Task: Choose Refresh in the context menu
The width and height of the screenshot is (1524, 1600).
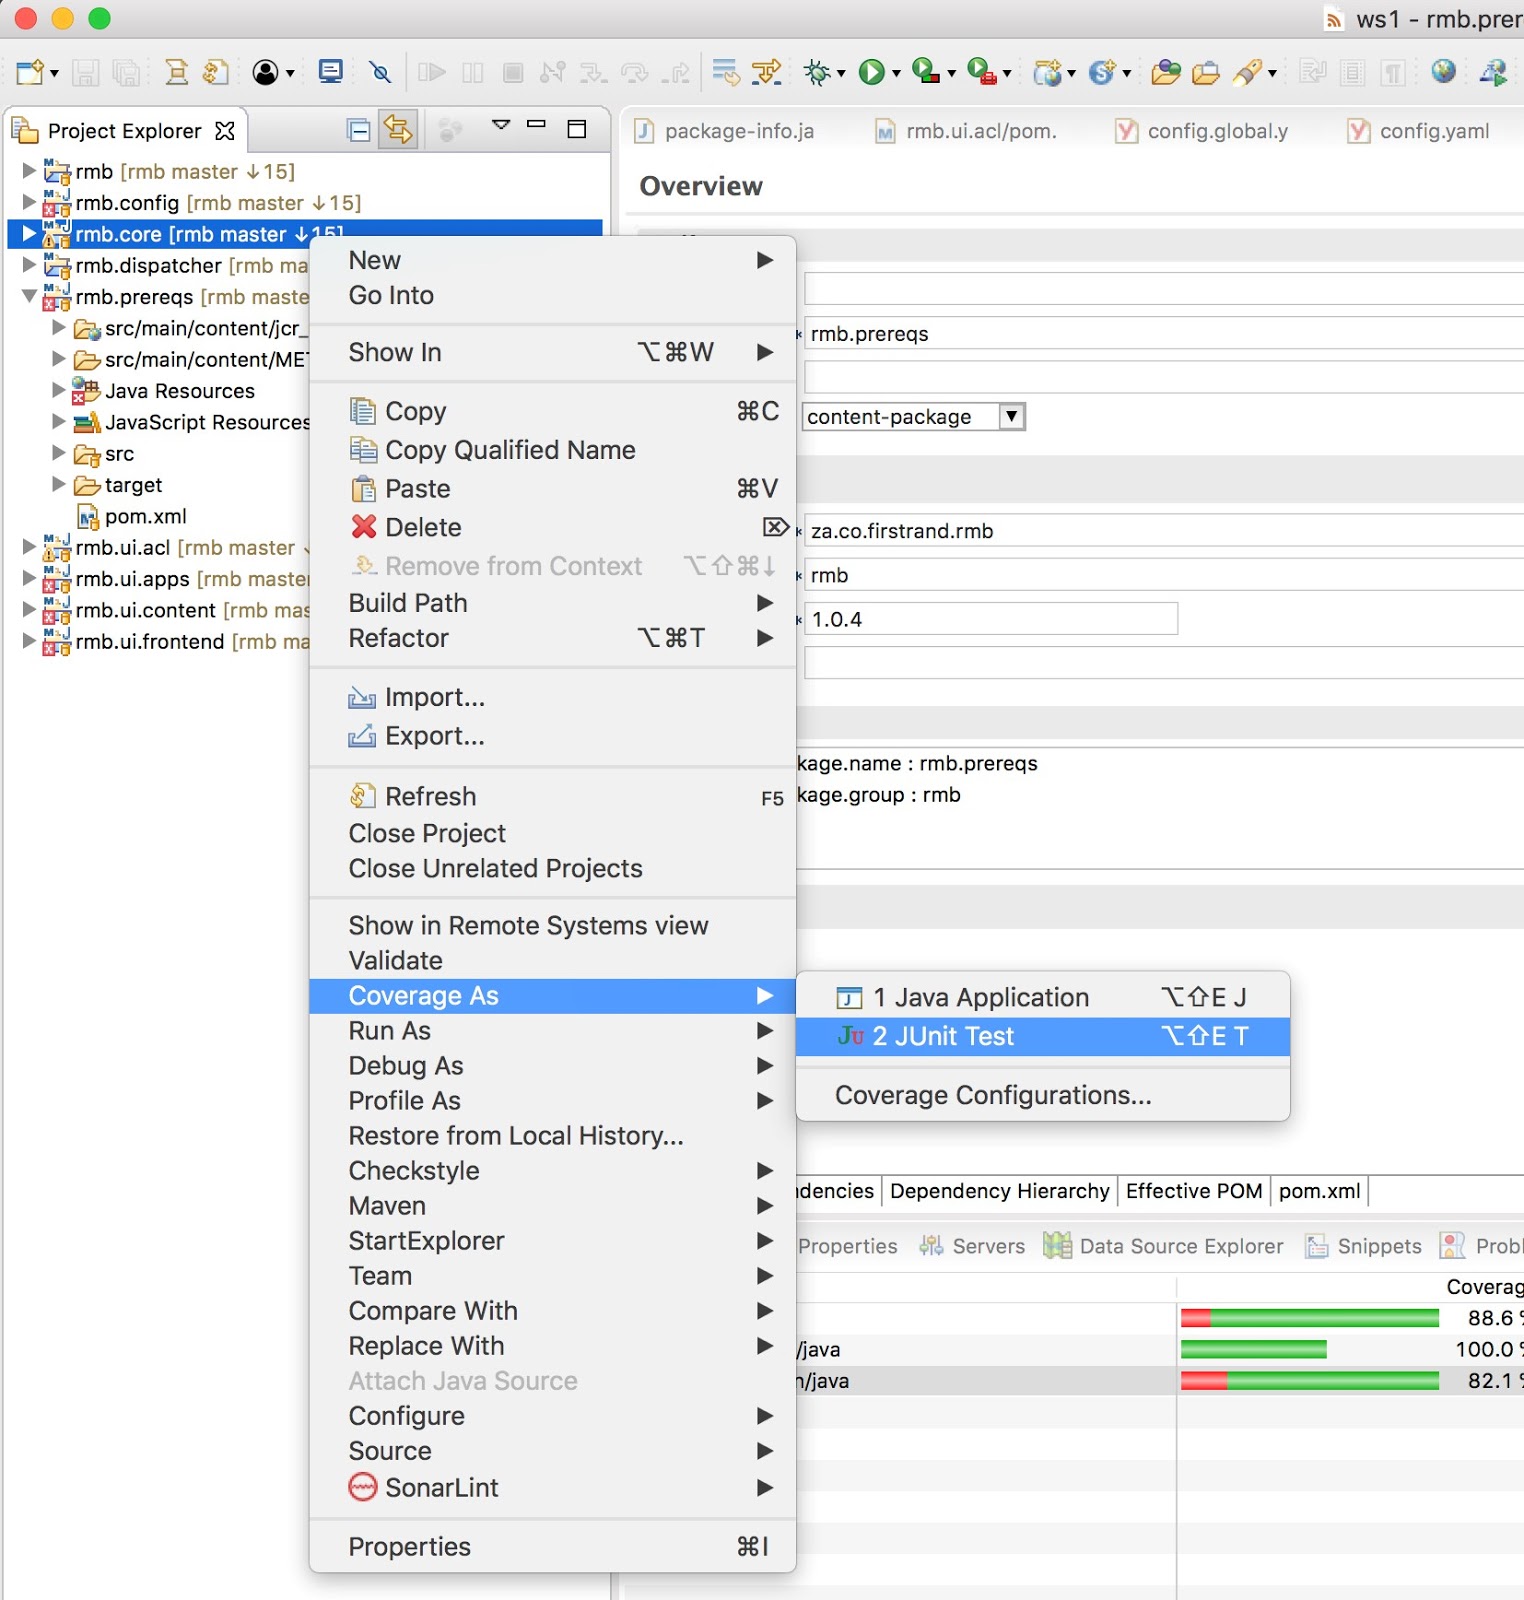Action: [x=553, y=797]
